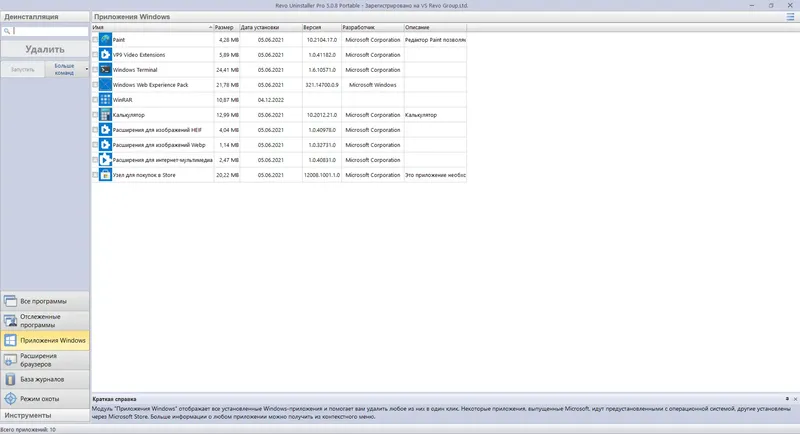This screenshot has height=434, width=800.
Task: Open the hamburger menu icon top right
Action: [x=790, y=17]
